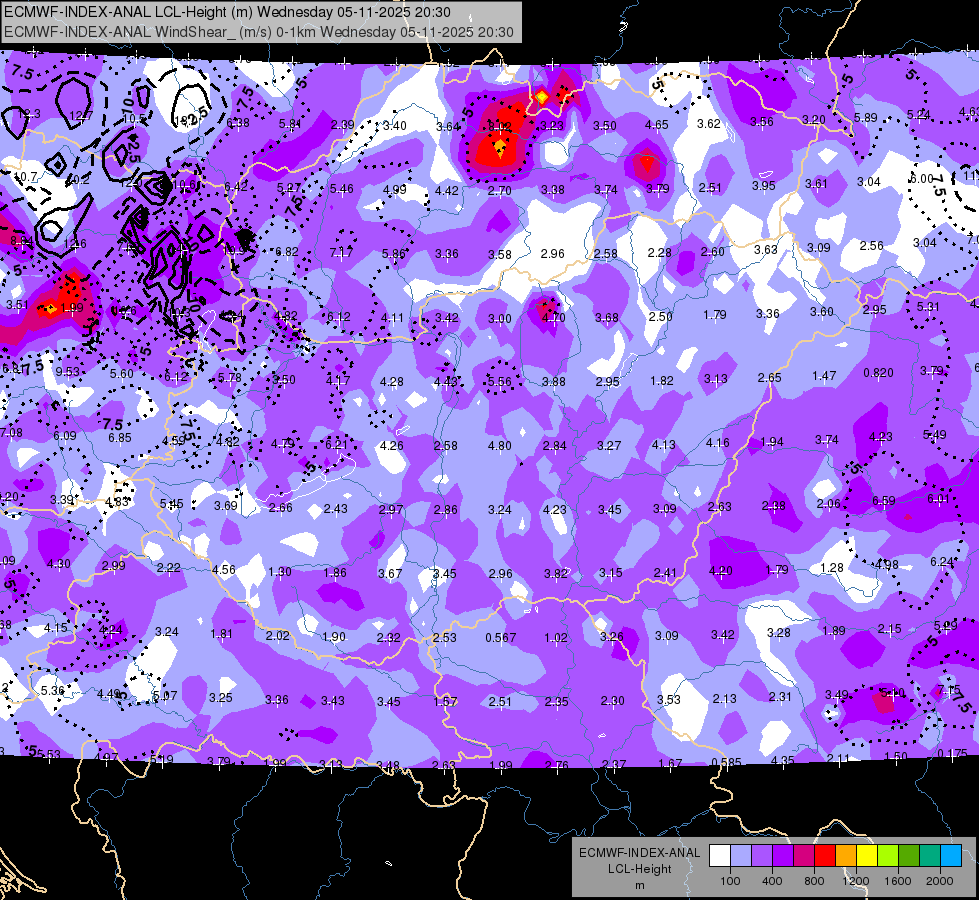Click the grid value 1.02
The height and width of the screenshot is (900, 979).
point(556,638)
